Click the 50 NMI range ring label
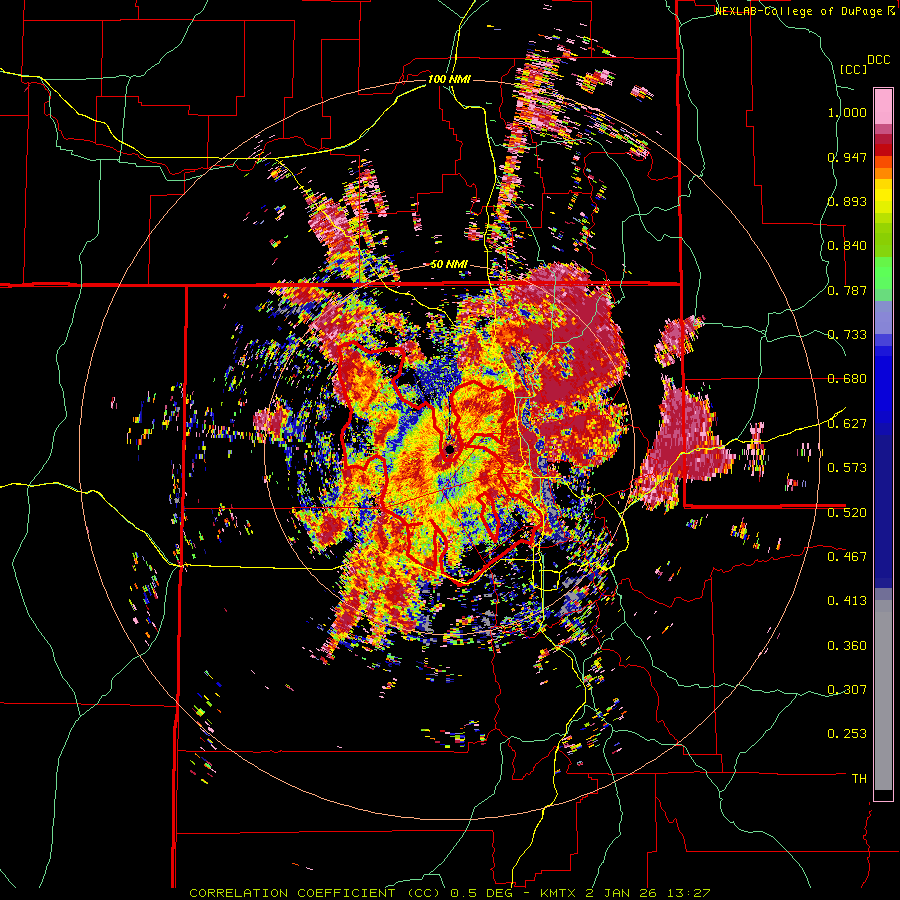The image size is (900, 900). 449,265
